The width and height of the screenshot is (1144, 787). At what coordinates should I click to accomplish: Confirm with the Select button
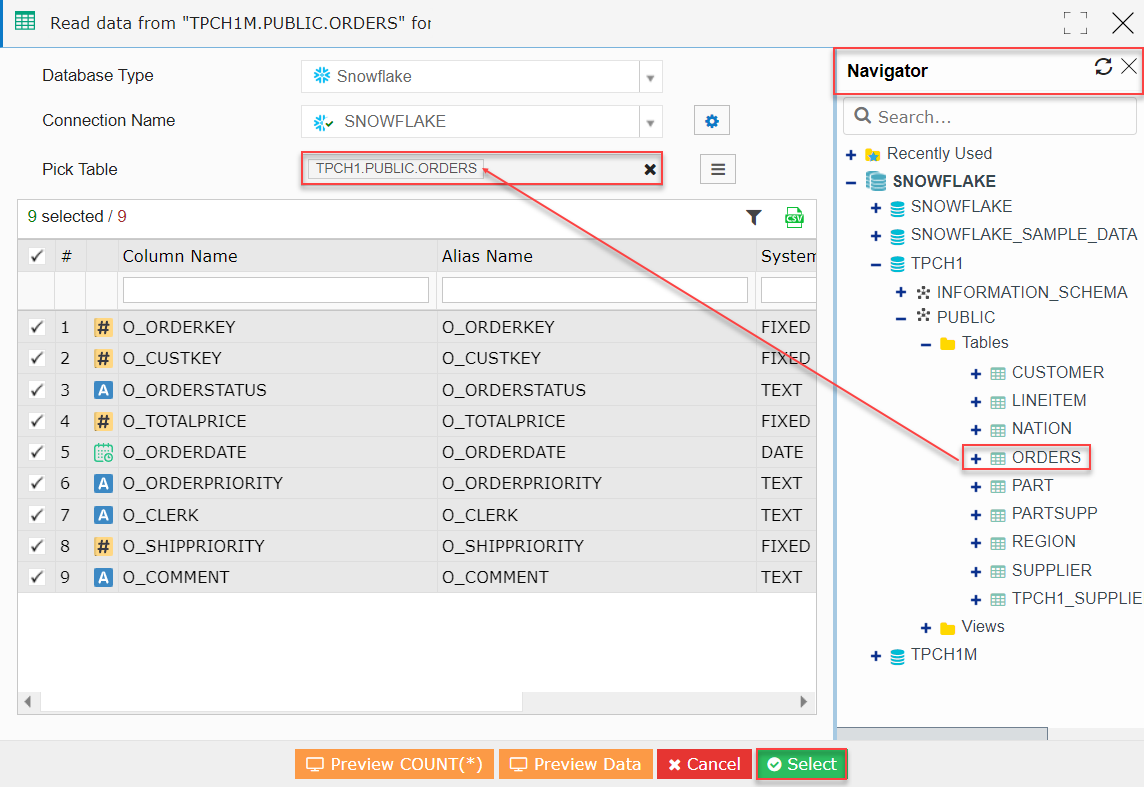coord(802,764)
